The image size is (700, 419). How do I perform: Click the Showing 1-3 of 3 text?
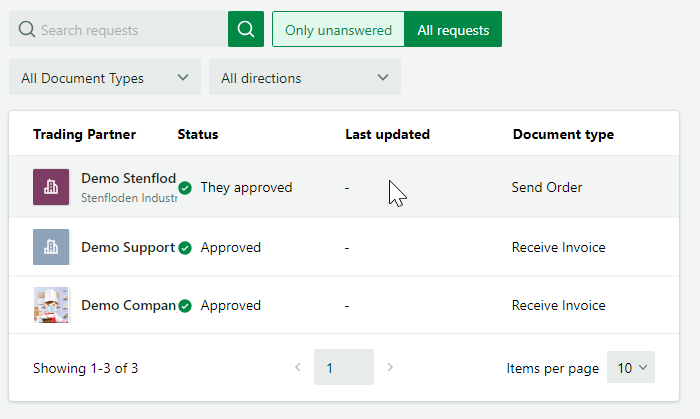[86, 368]
